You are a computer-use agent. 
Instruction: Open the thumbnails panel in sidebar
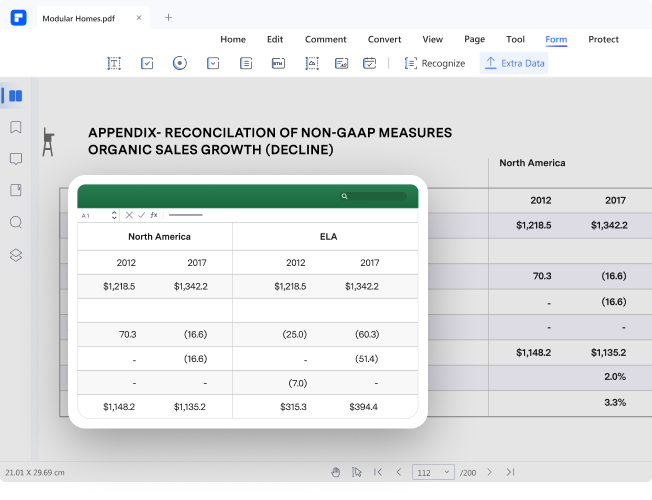(15, 96)
